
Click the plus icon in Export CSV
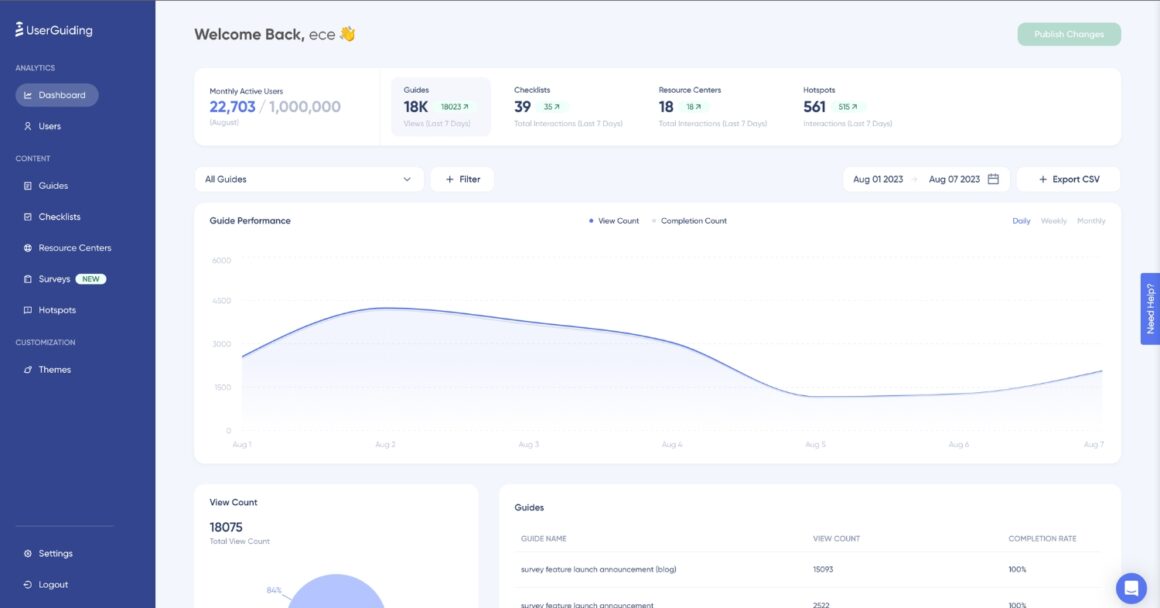(x=1043, y=179)
